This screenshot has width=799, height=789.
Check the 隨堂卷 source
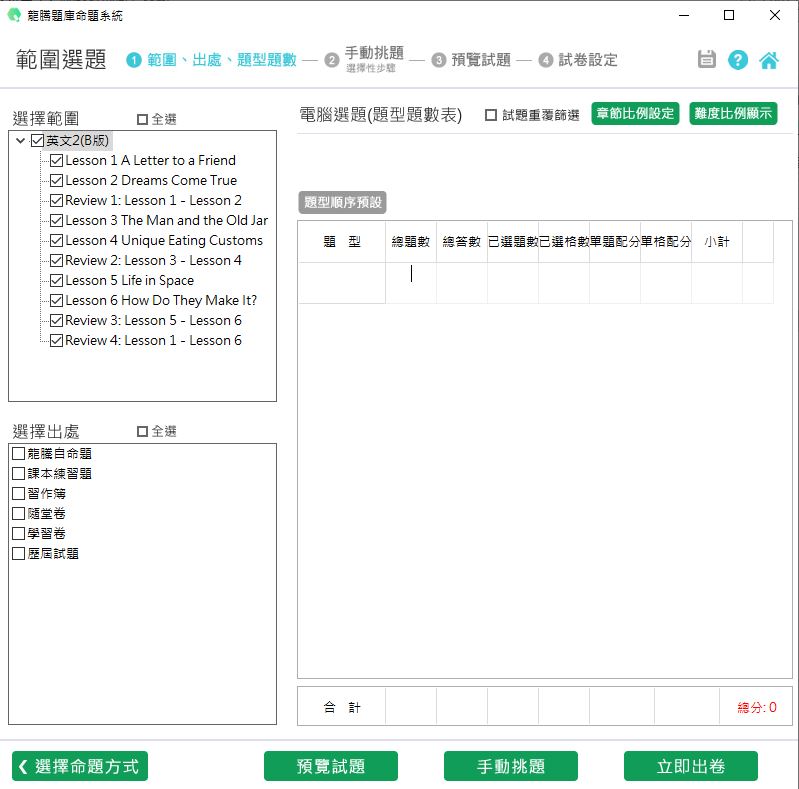coord(18,514)
